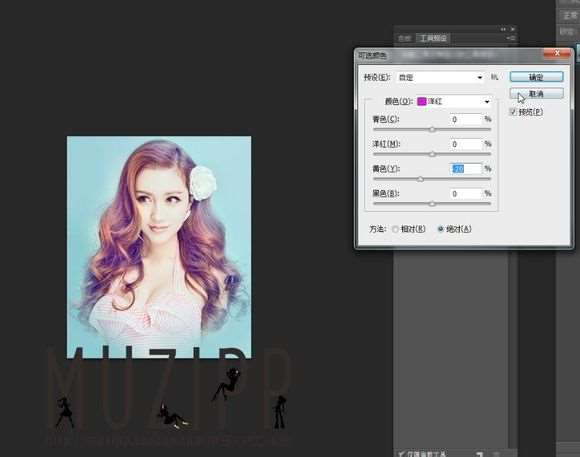Focus the 黑色(B) black percentage field
This screenshot has width=580, height=457.
coord(466,194)
